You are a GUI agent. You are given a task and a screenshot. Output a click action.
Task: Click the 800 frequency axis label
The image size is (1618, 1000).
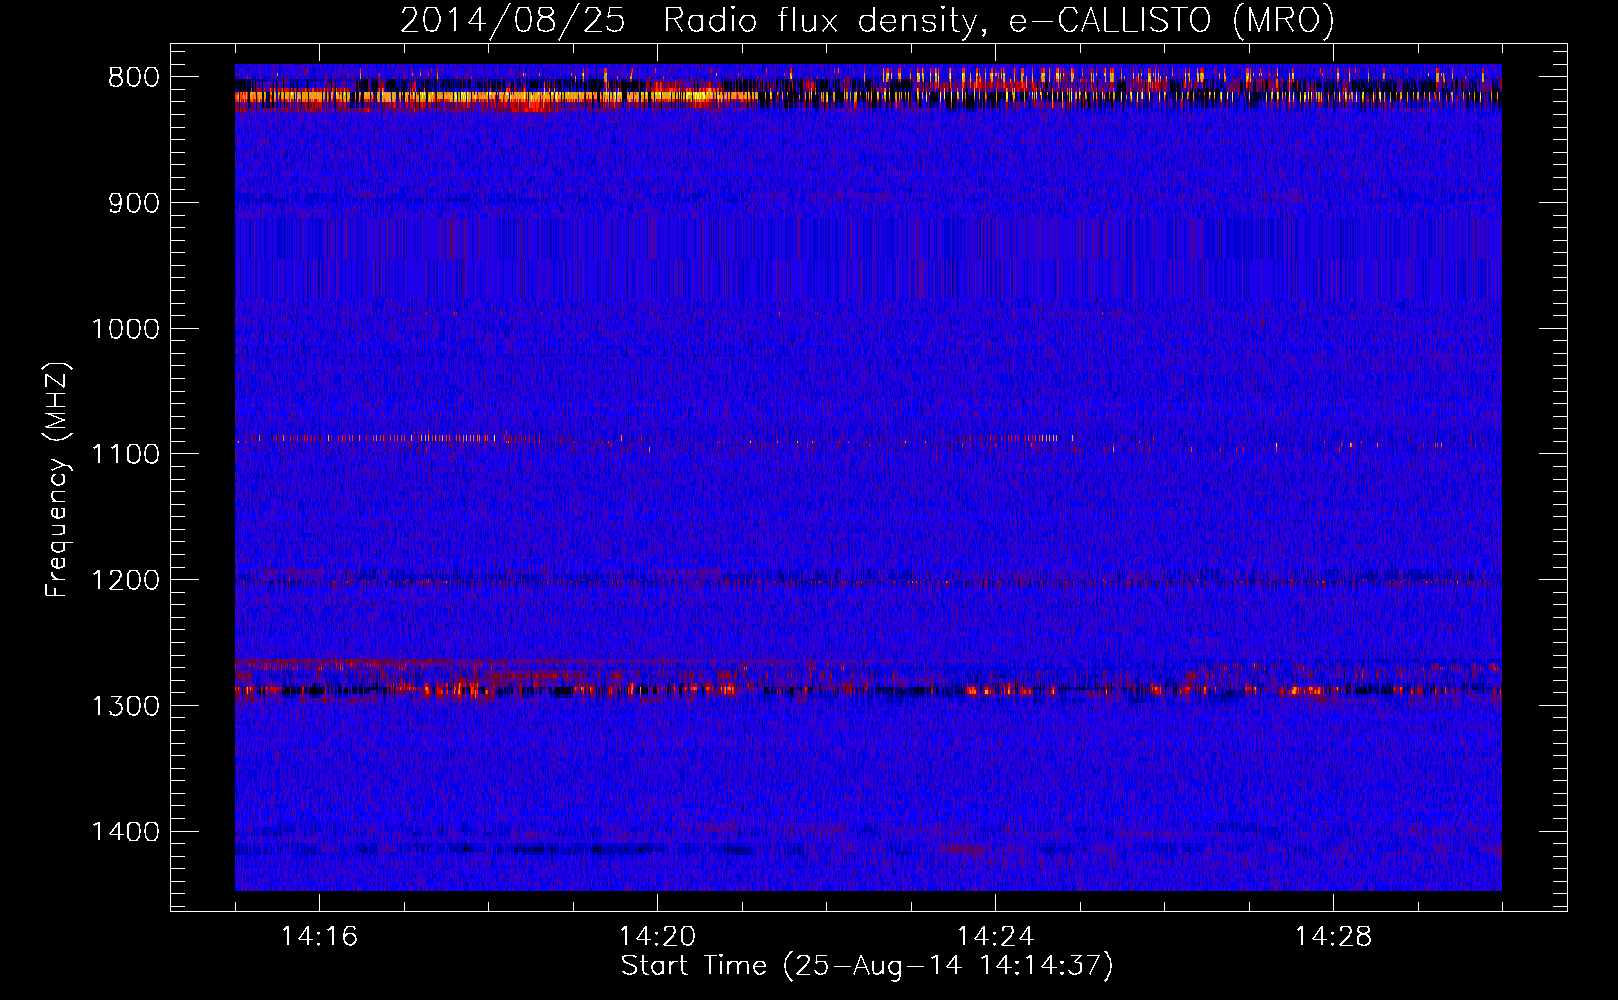133,78
